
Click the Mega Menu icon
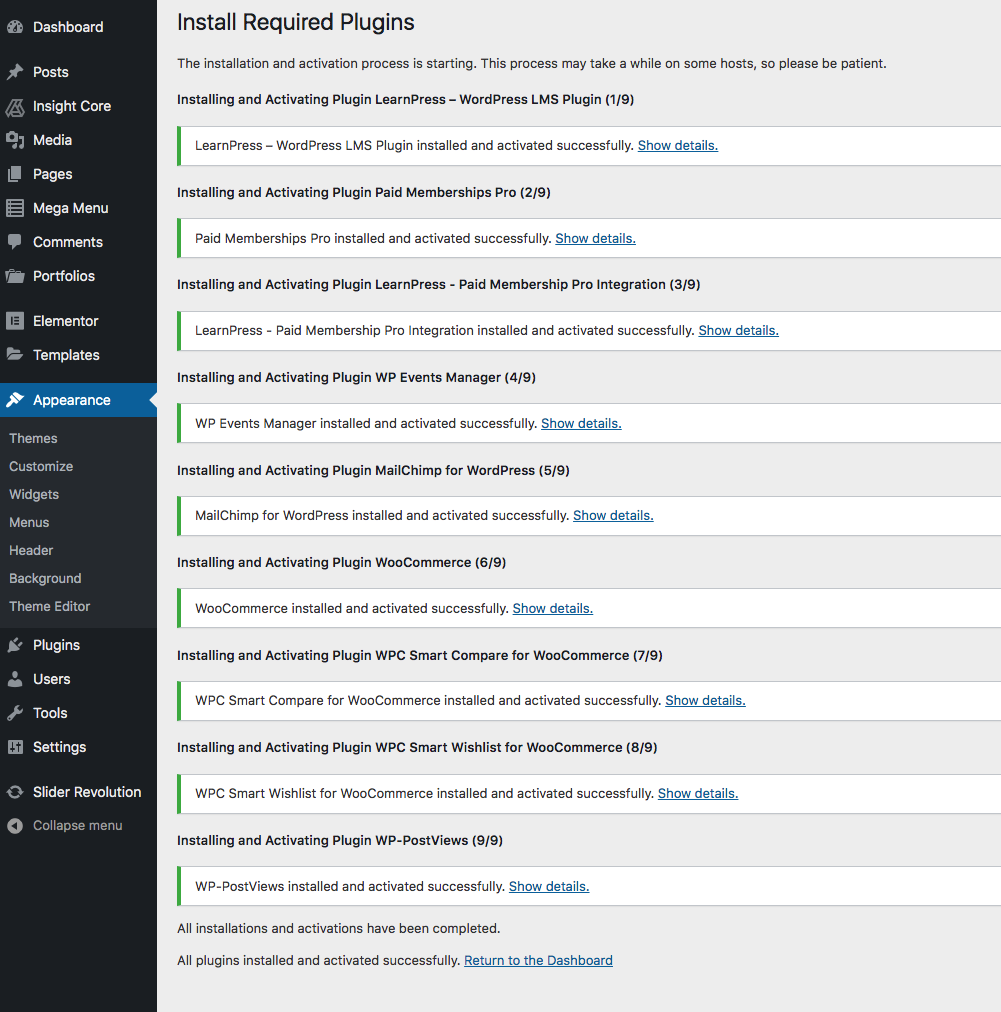click(x=15, y=208)
